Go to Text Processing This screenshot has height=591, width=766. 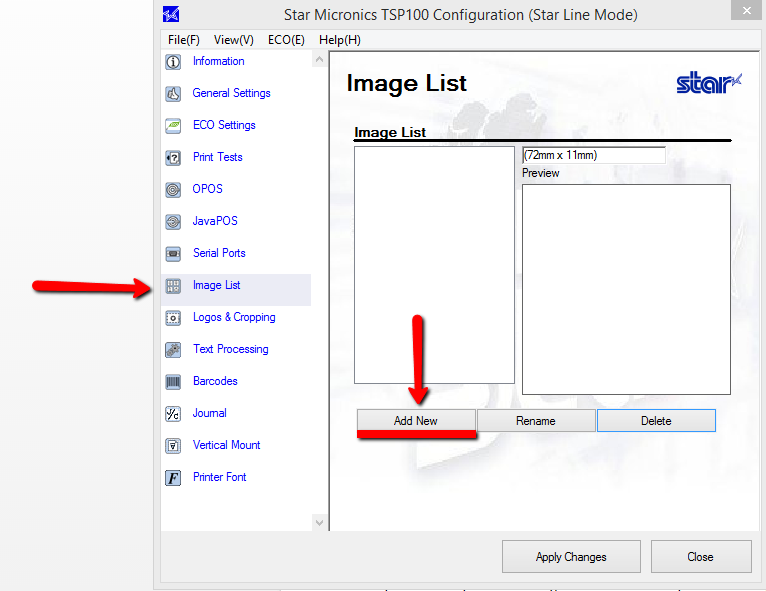[x=231, y=349]
